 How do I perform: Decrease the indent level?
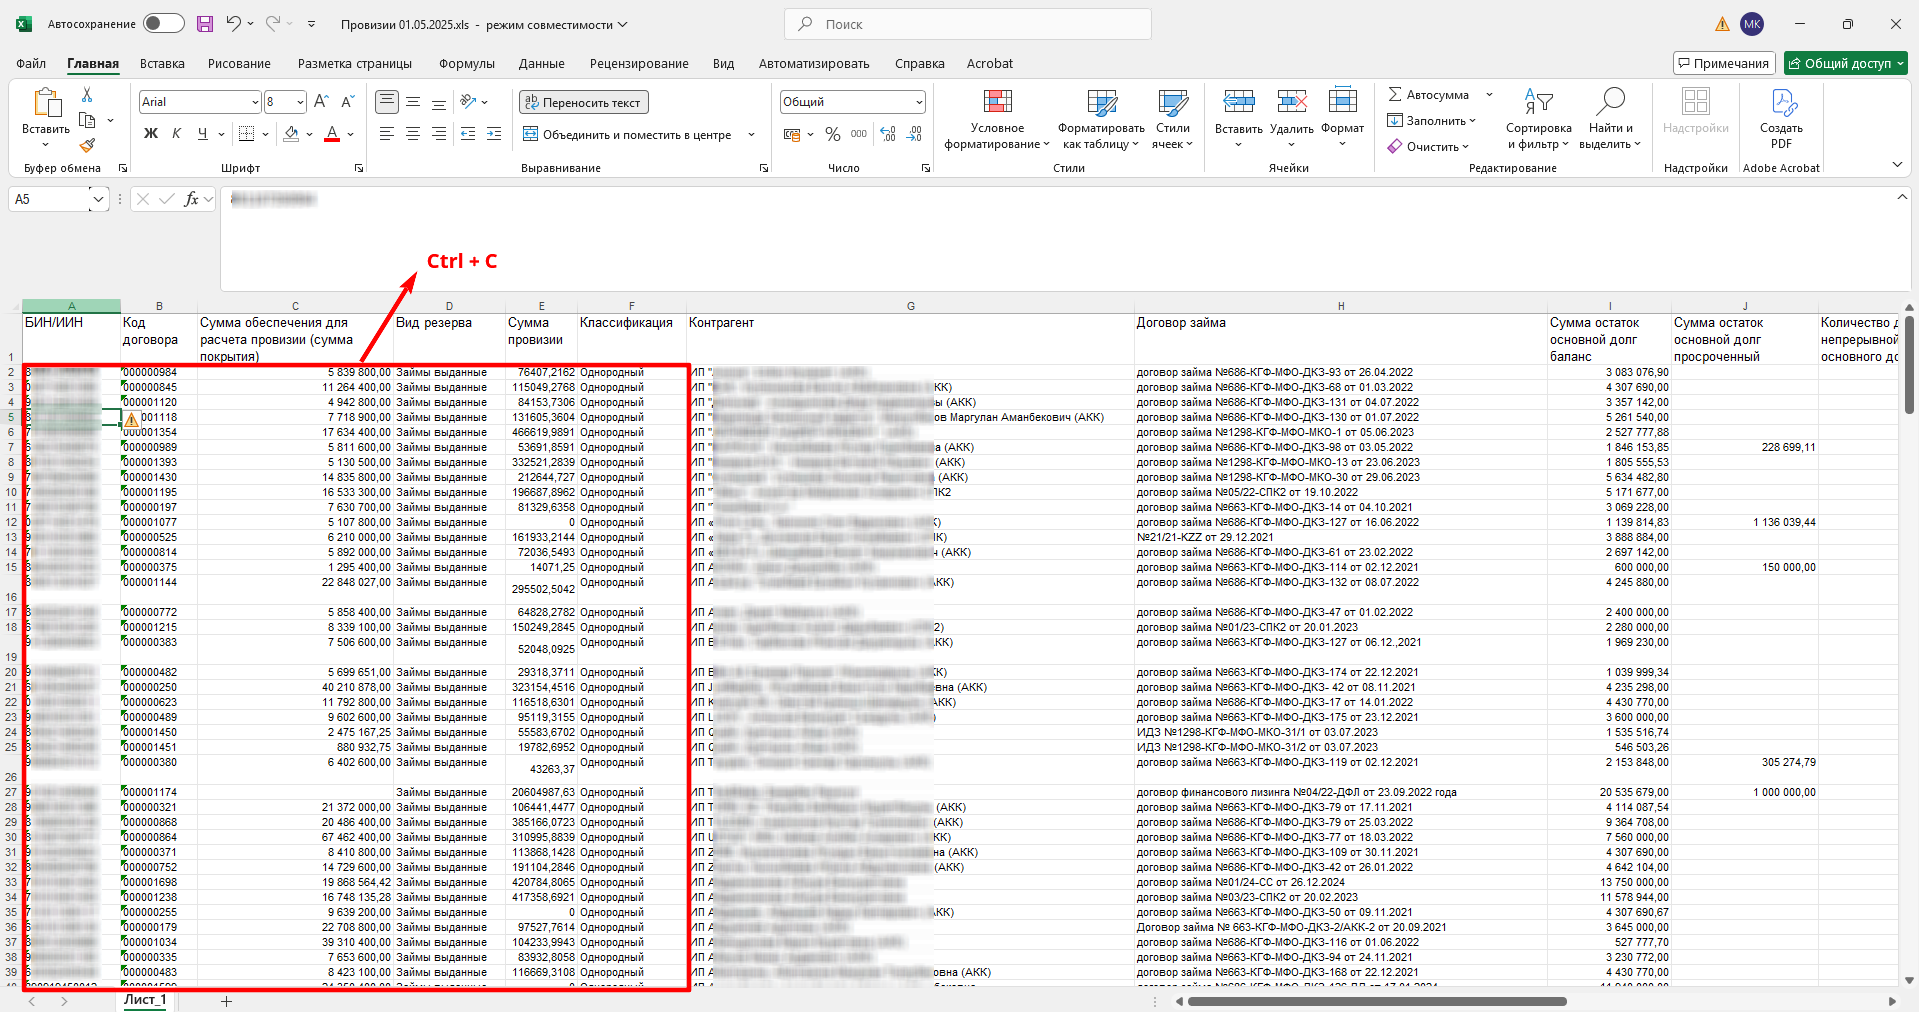click(x=468, y=134)
